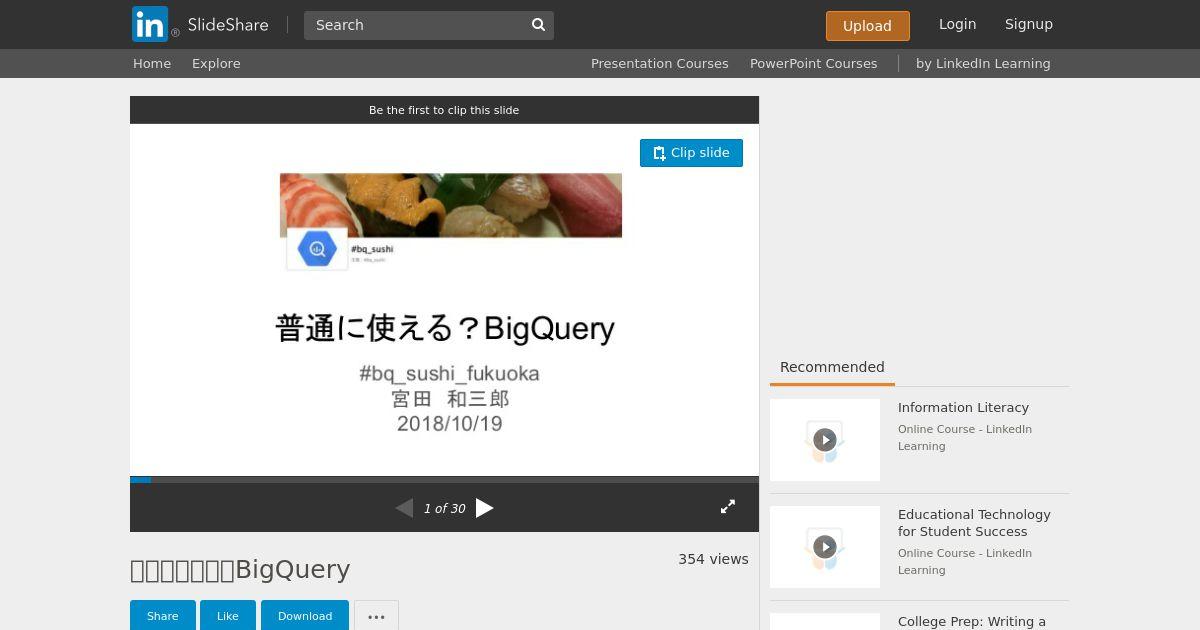This screenshot has height=630, width=1200.
Task: Play the Educational Technology course thumbnail
Action: tap(825, 547)
